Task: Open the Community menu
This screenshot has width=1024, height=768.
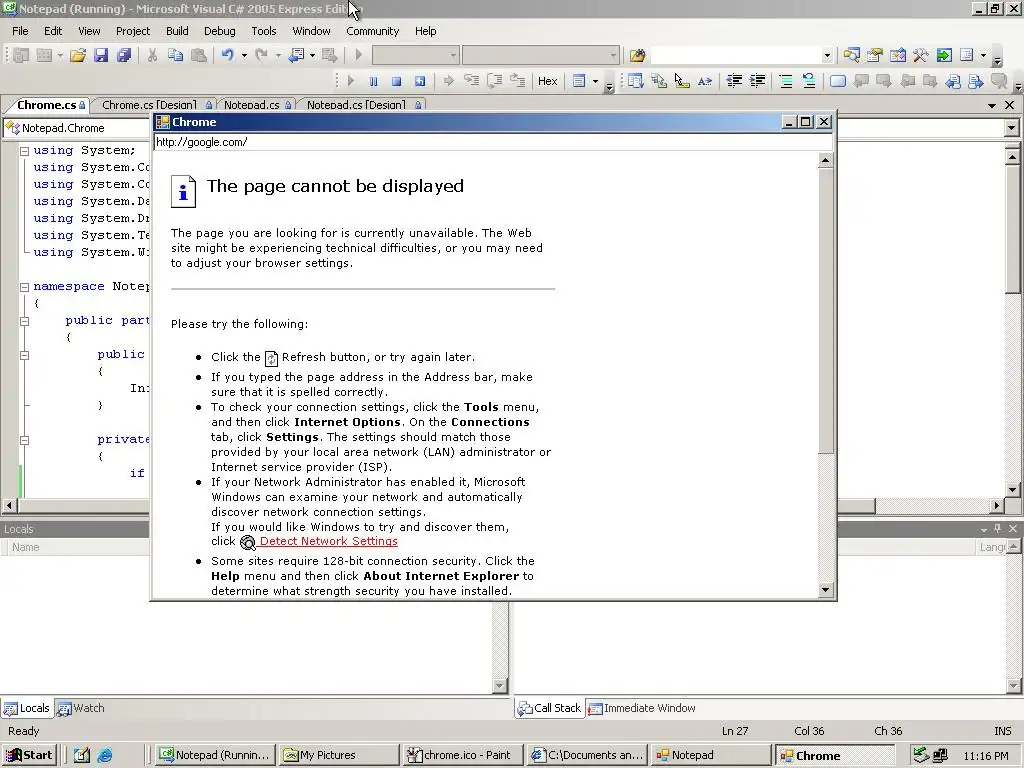Action: (372, 31)
